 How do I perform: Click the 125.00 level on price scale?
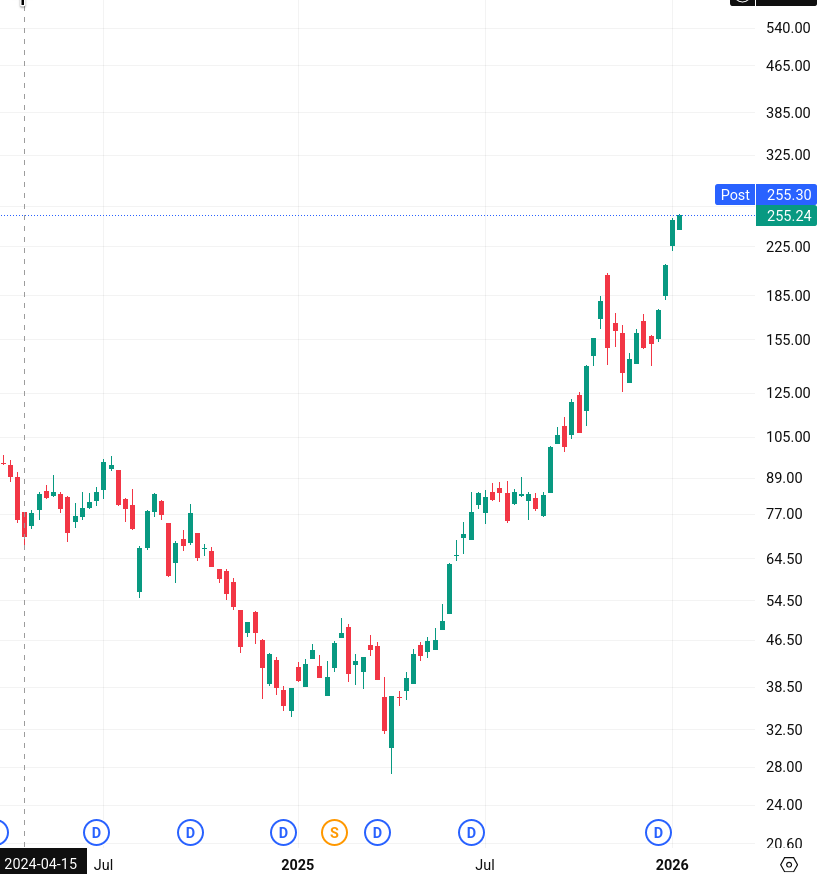788,392
